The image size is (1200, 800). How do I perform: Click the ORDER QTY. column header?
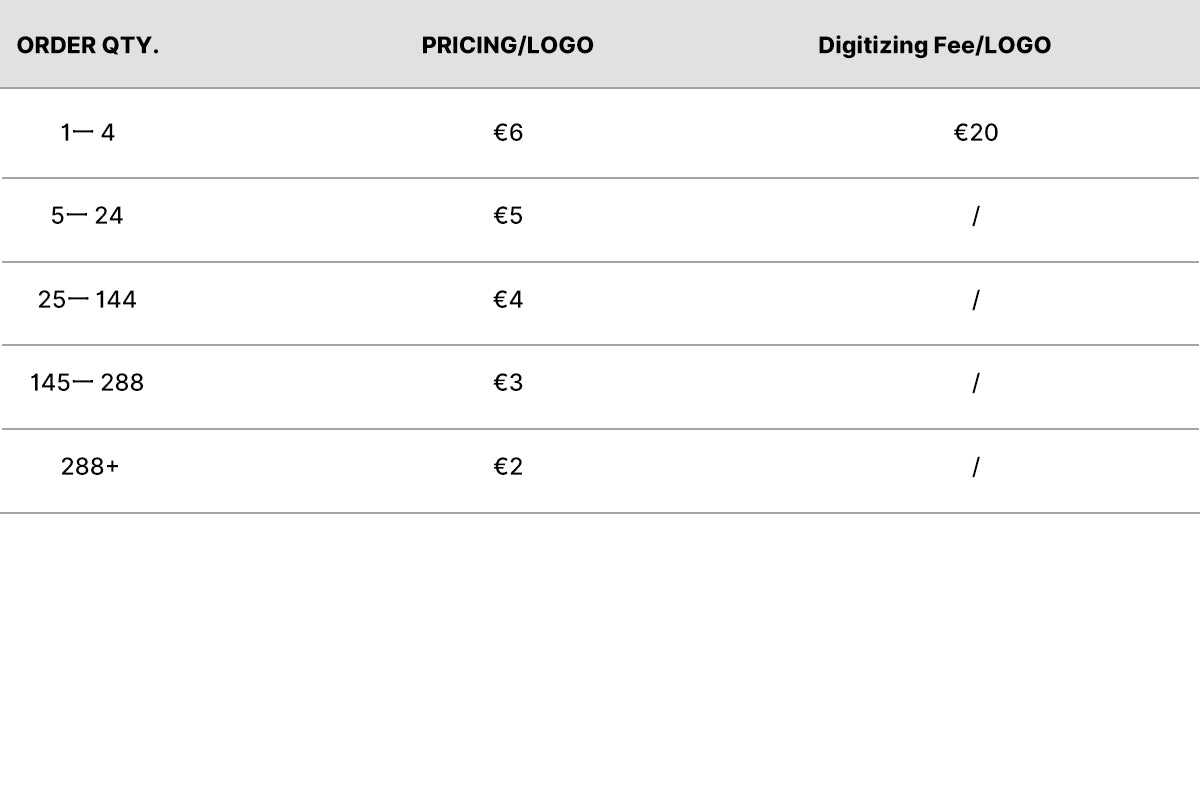88,46
